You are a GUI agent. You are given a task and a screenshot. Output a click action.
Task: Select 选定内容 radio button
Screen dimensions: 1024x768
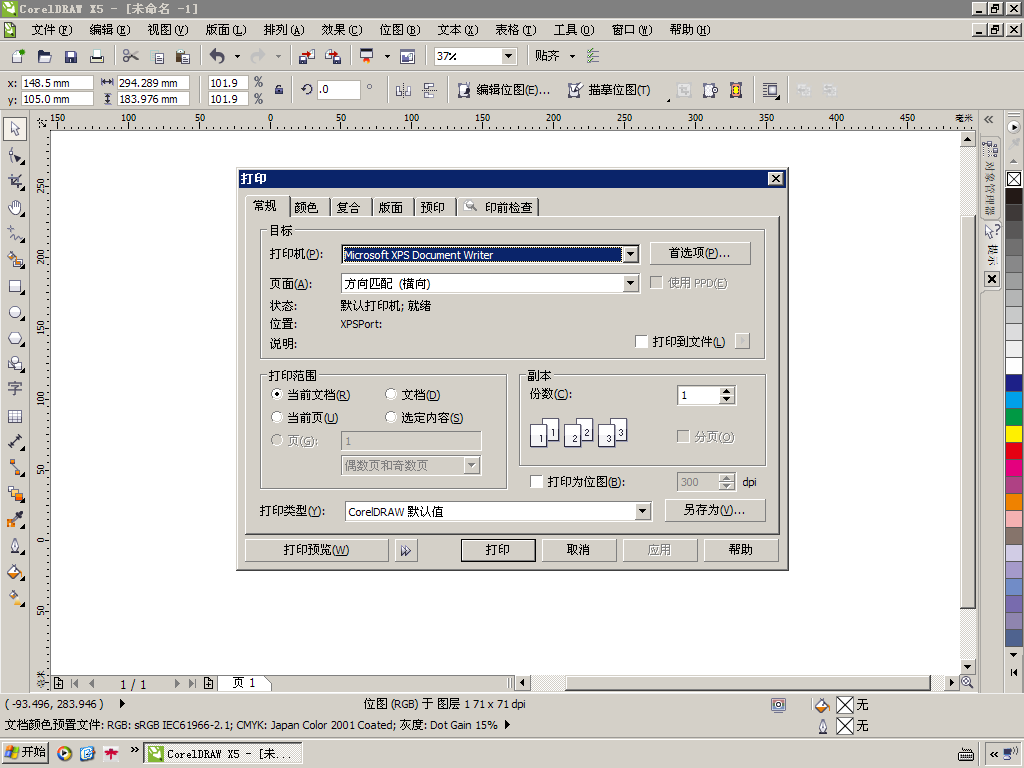click(x=391, y=417)
